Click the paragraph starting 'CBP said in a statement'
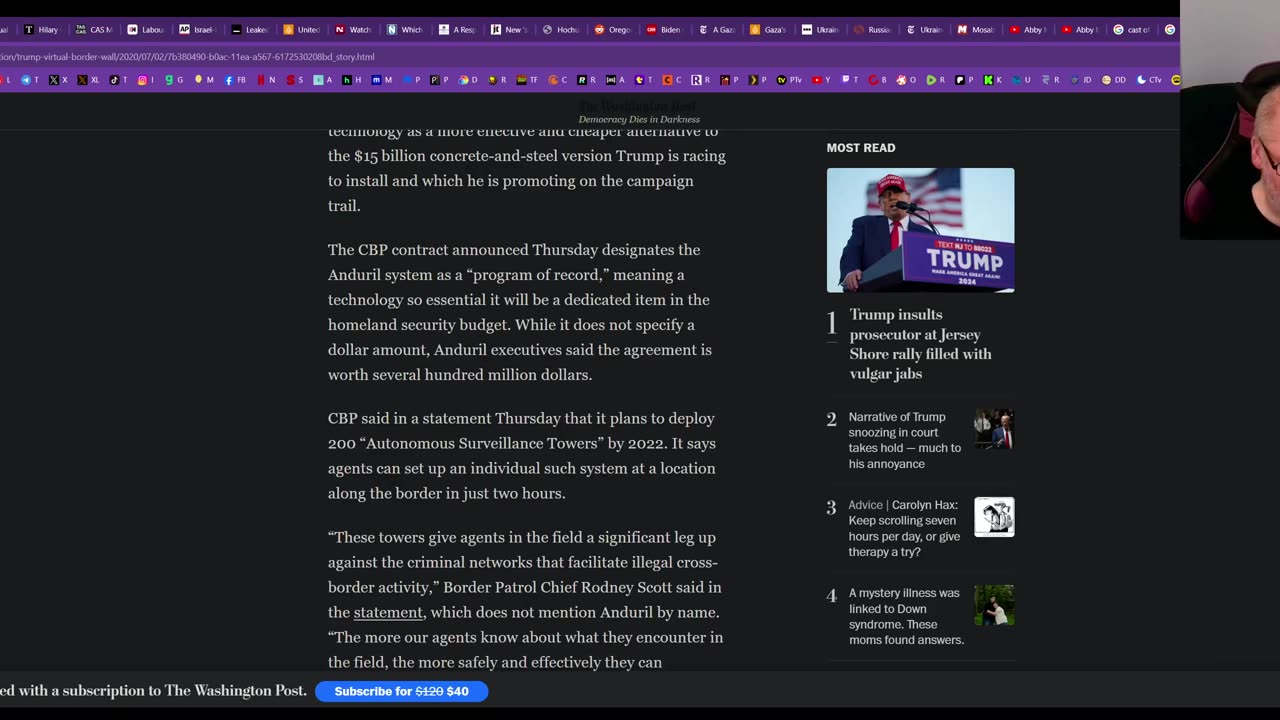Screen dimensions: 1280x720 coord(522,456)
